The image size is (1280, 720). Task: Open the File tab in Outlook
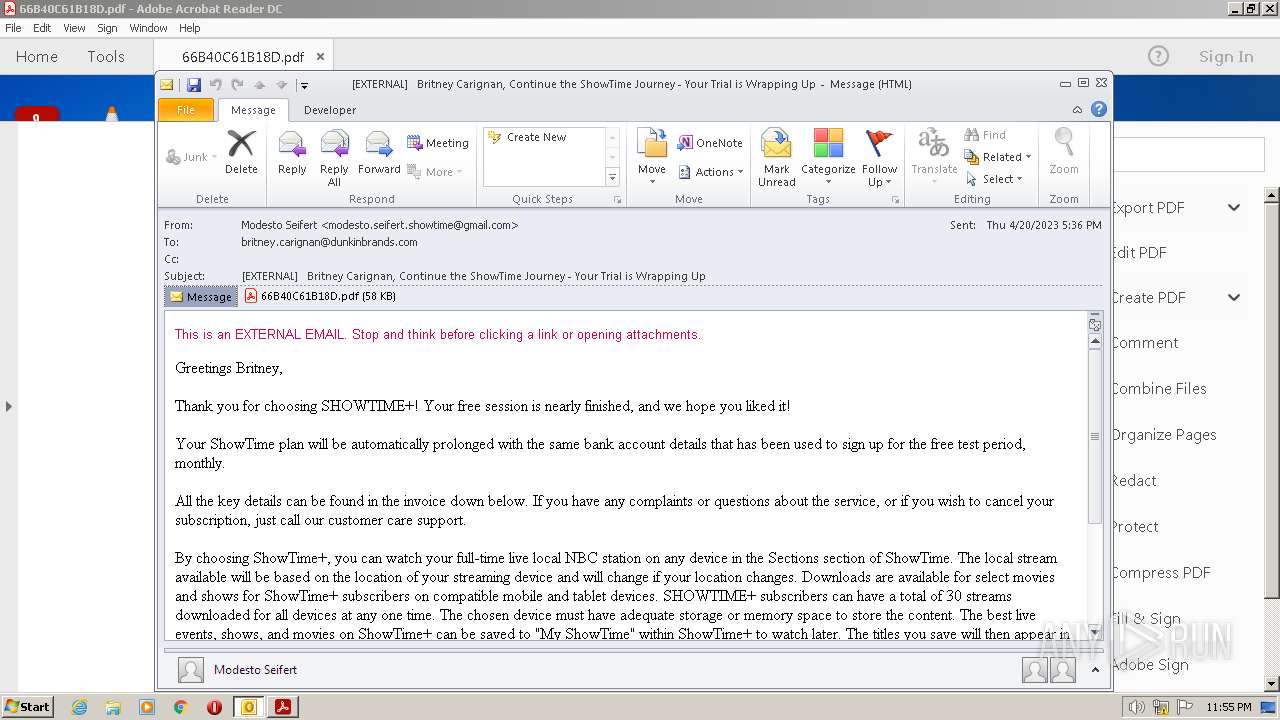tap(186, 110)
